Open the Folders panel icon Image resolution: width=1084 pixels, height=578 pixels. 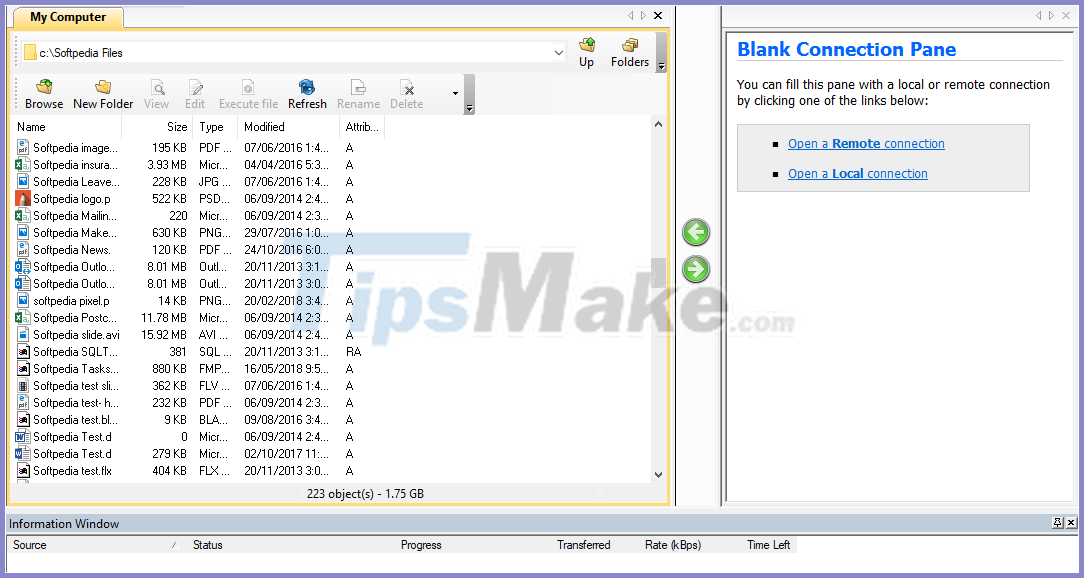[x=629, y=48]
